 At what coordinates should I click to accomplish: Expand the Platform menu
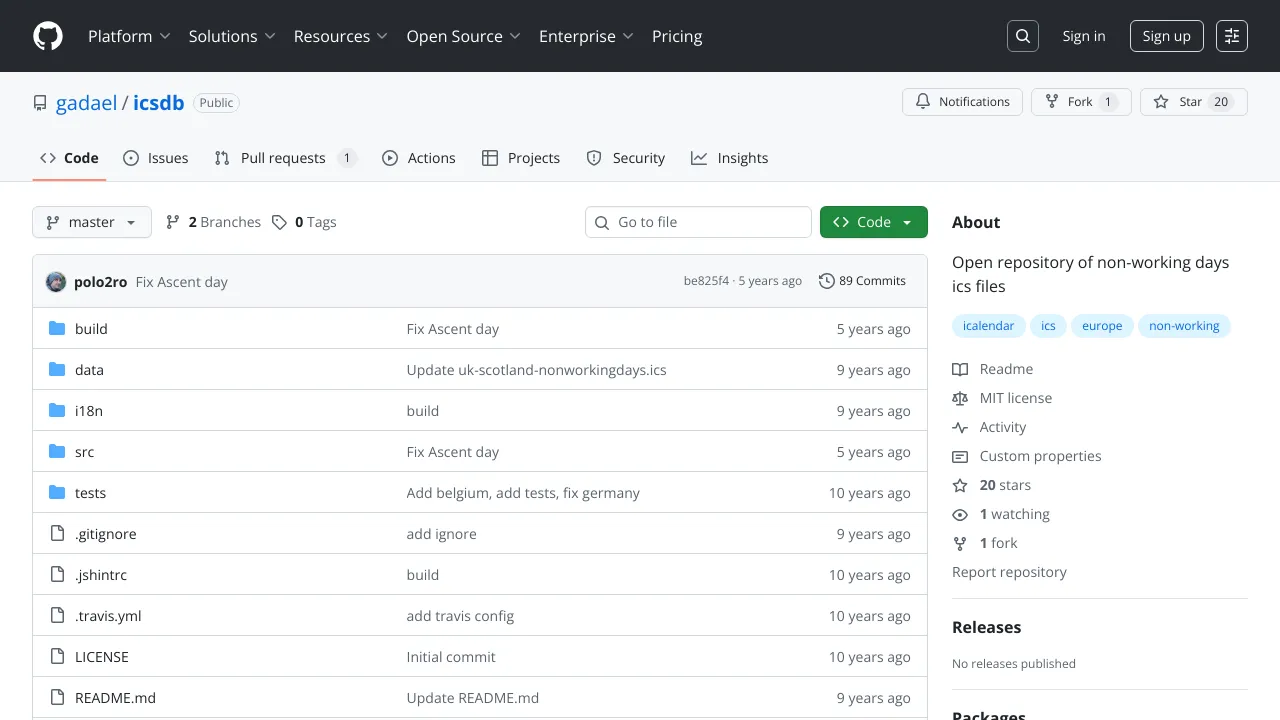click(x=129, y=36)
